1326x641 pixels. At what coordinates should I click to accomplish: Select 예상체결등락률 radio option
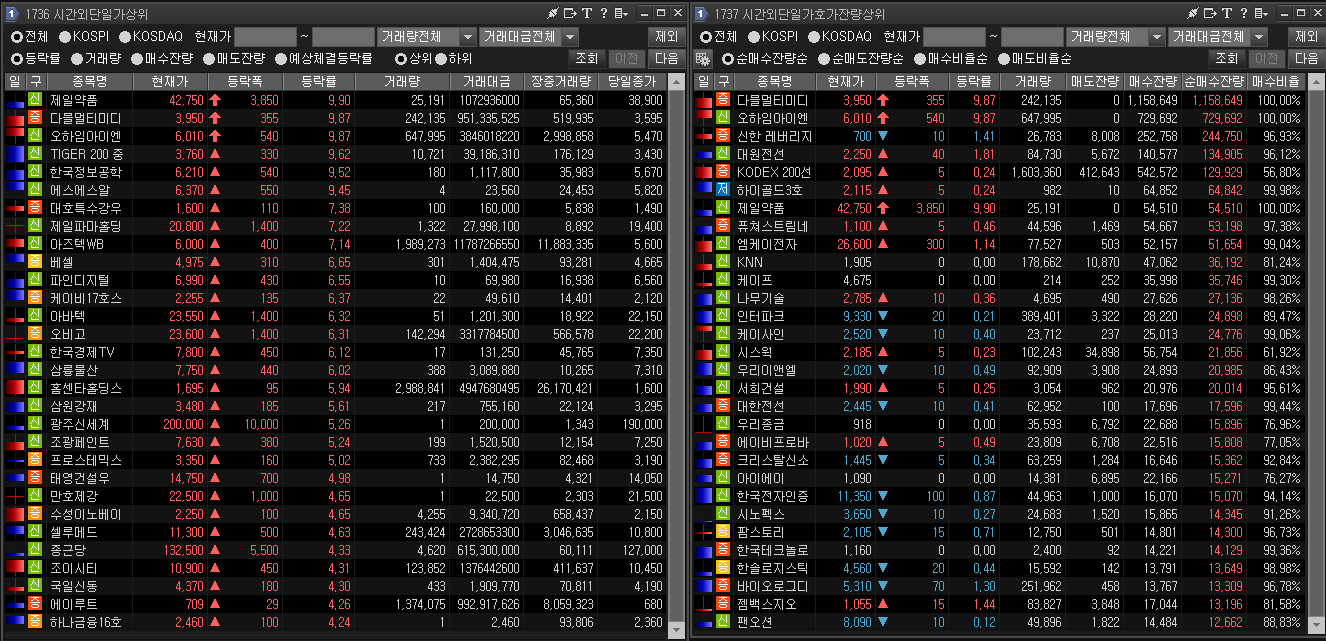[x=280, y=59]
